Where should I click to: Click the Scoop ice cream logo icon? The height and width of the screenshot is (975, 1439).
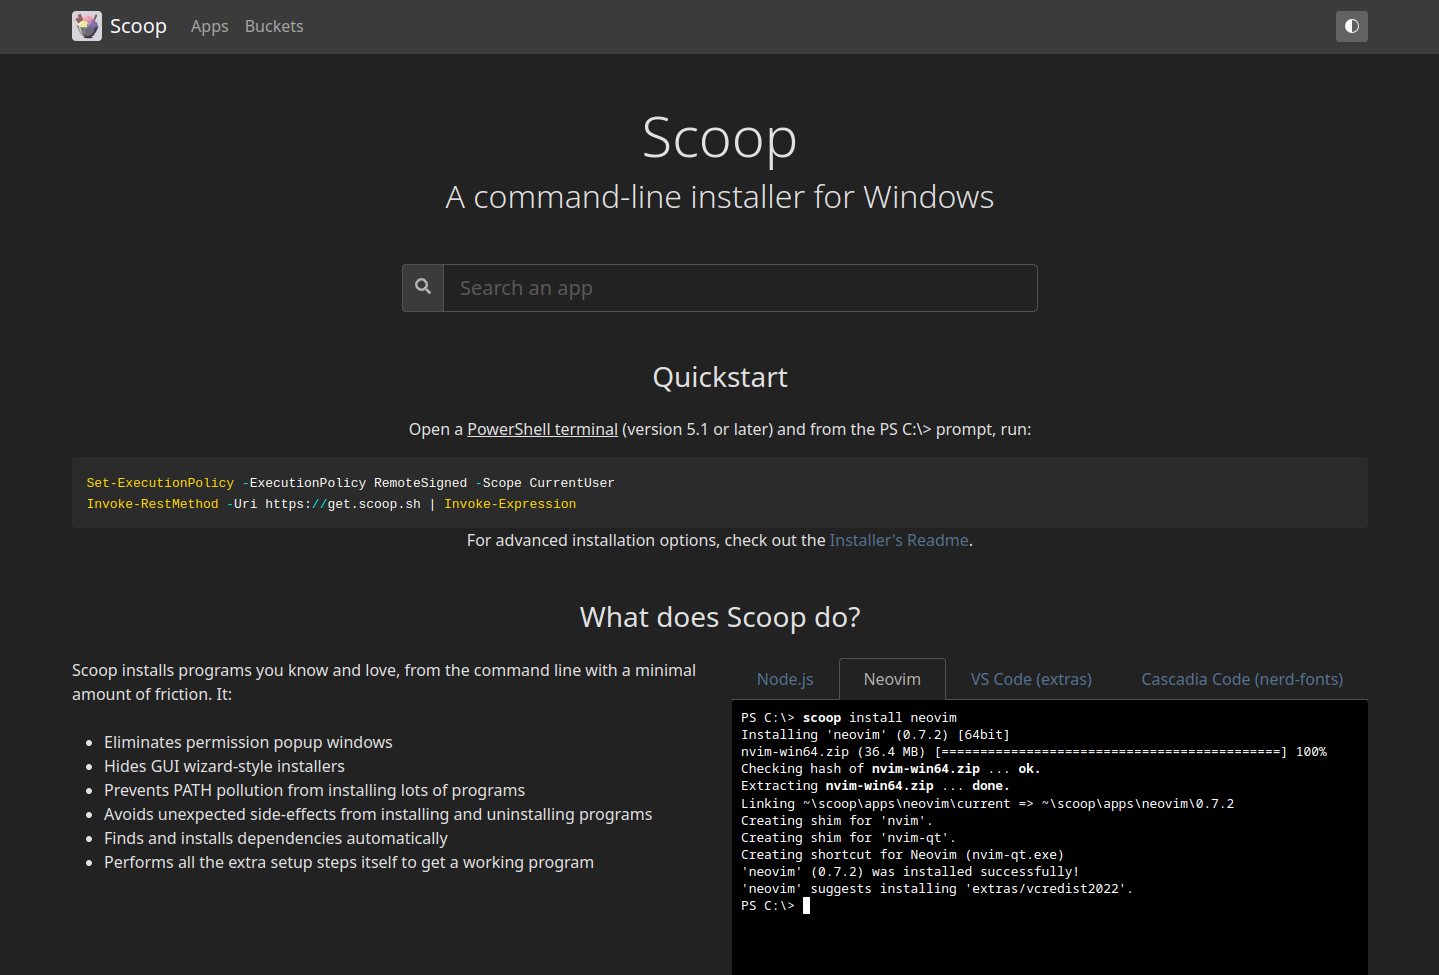click(87, 26)
